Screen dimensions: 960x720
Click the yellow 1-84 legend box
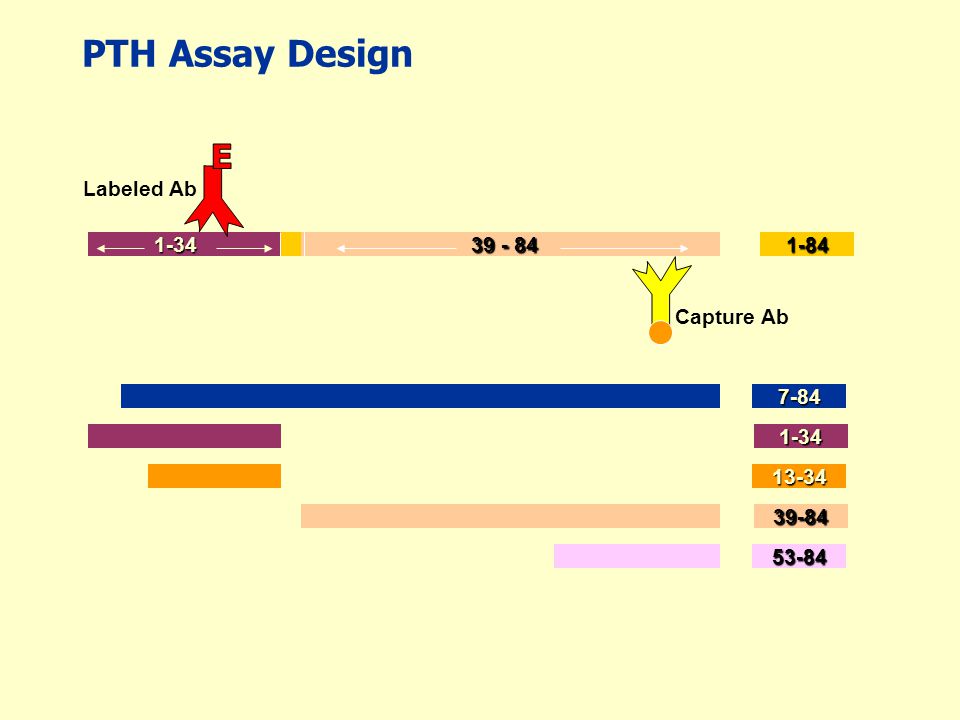click(x=806, y=244)
